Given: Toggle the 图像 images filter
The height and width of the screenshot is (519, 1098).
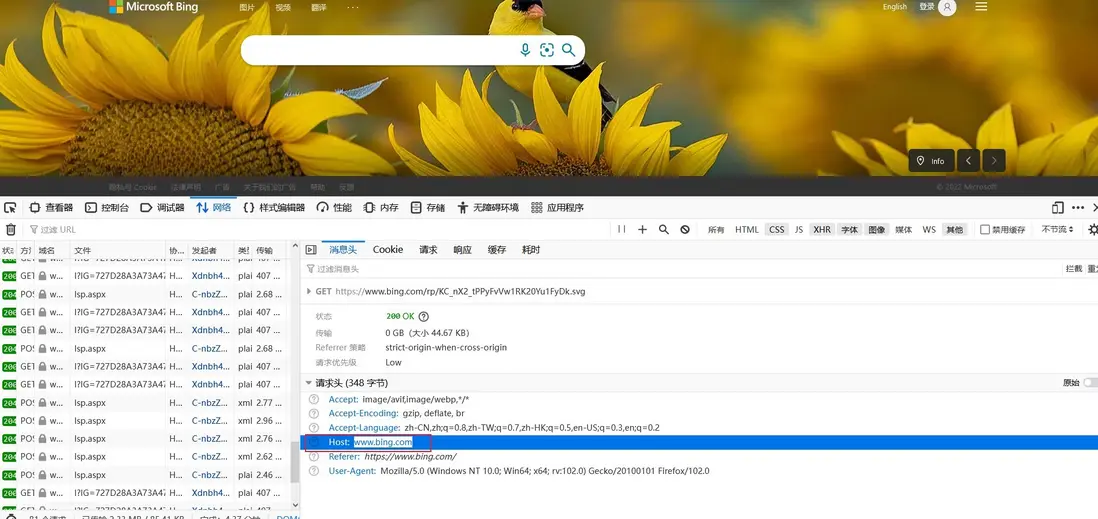Looking at the screenshot, I should 877,230.
